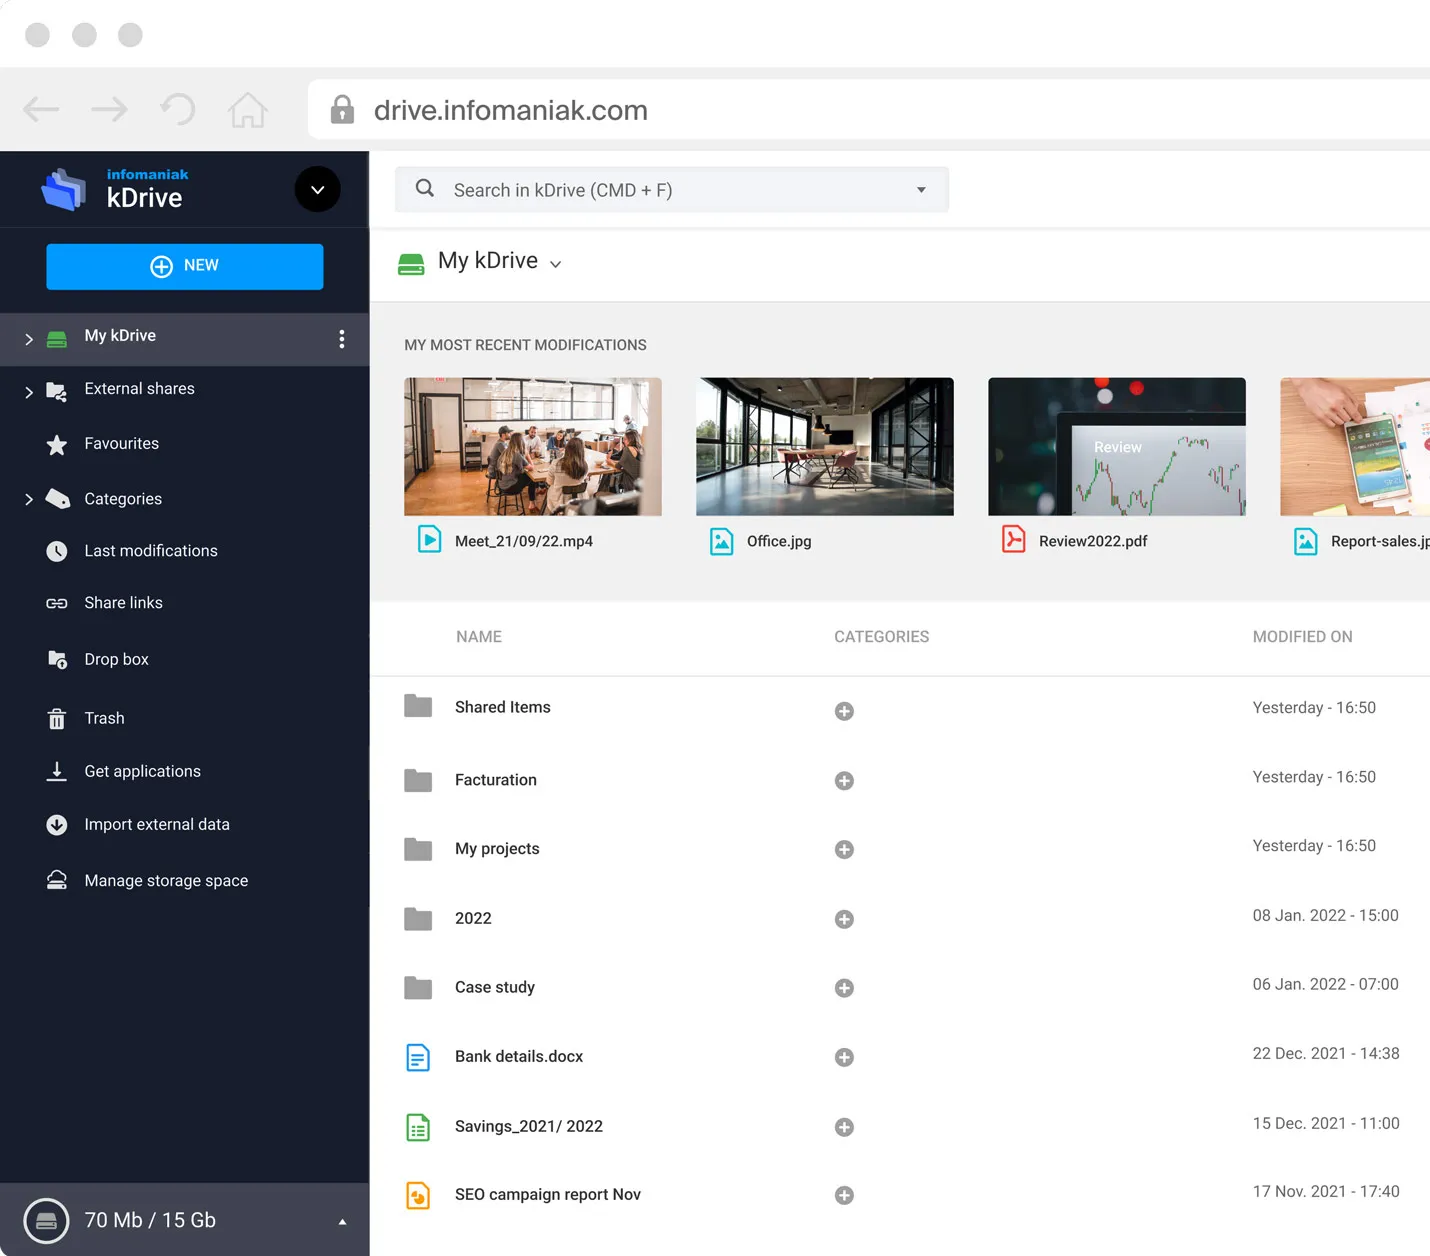This screenshot has width=1430, height=1256.
Task: Open the Office.jpg thumbnail
Action: (825, 447)
